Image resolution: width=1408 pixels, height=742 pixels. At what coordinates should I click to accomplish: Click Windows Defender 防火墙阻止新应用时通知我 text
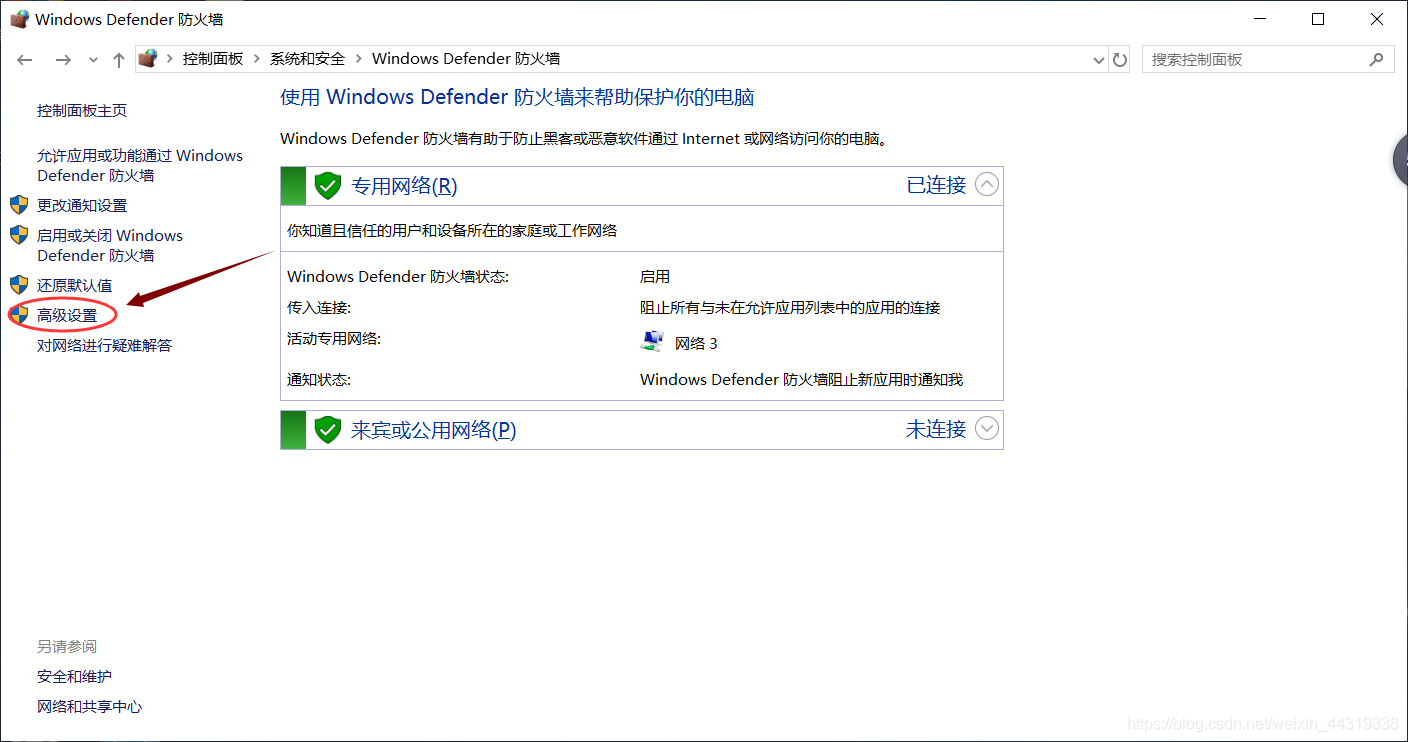[801, 380]
